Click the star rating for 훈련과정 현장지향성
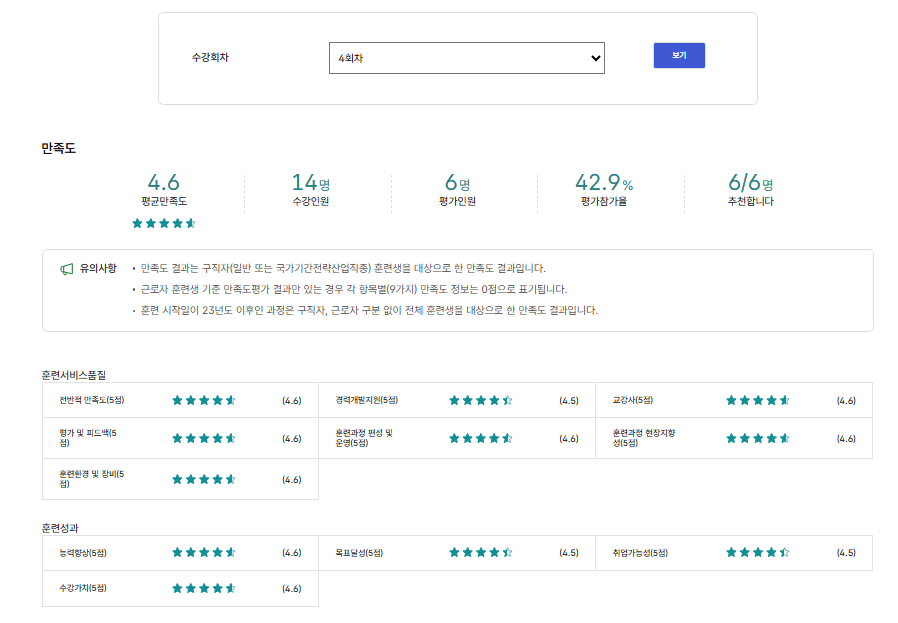Screen dimensions: 898x623 [x=758, y=438]
